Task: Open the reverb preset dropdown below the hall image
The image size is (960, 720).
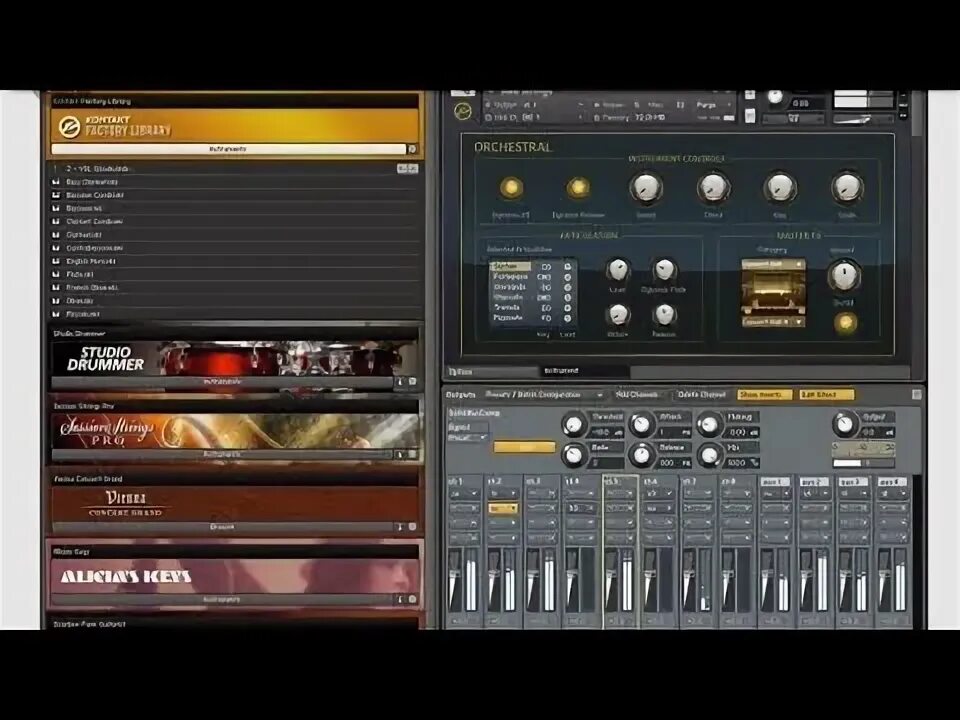Action: point(773,321)
